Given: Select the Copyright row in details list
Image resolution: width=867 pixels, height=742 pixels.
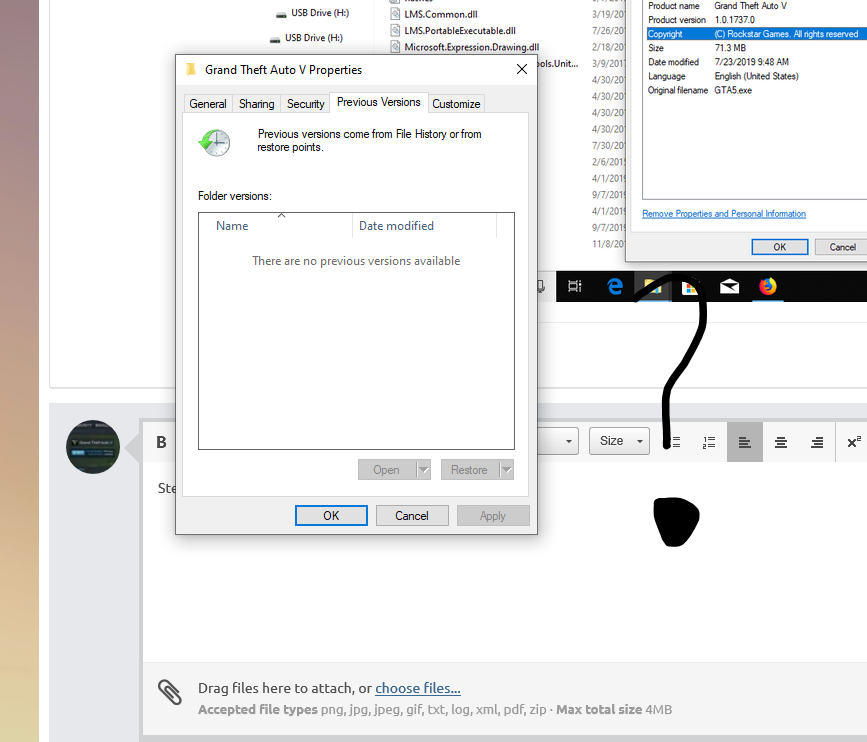Looking at the screenshot, I should pos(756,34).
